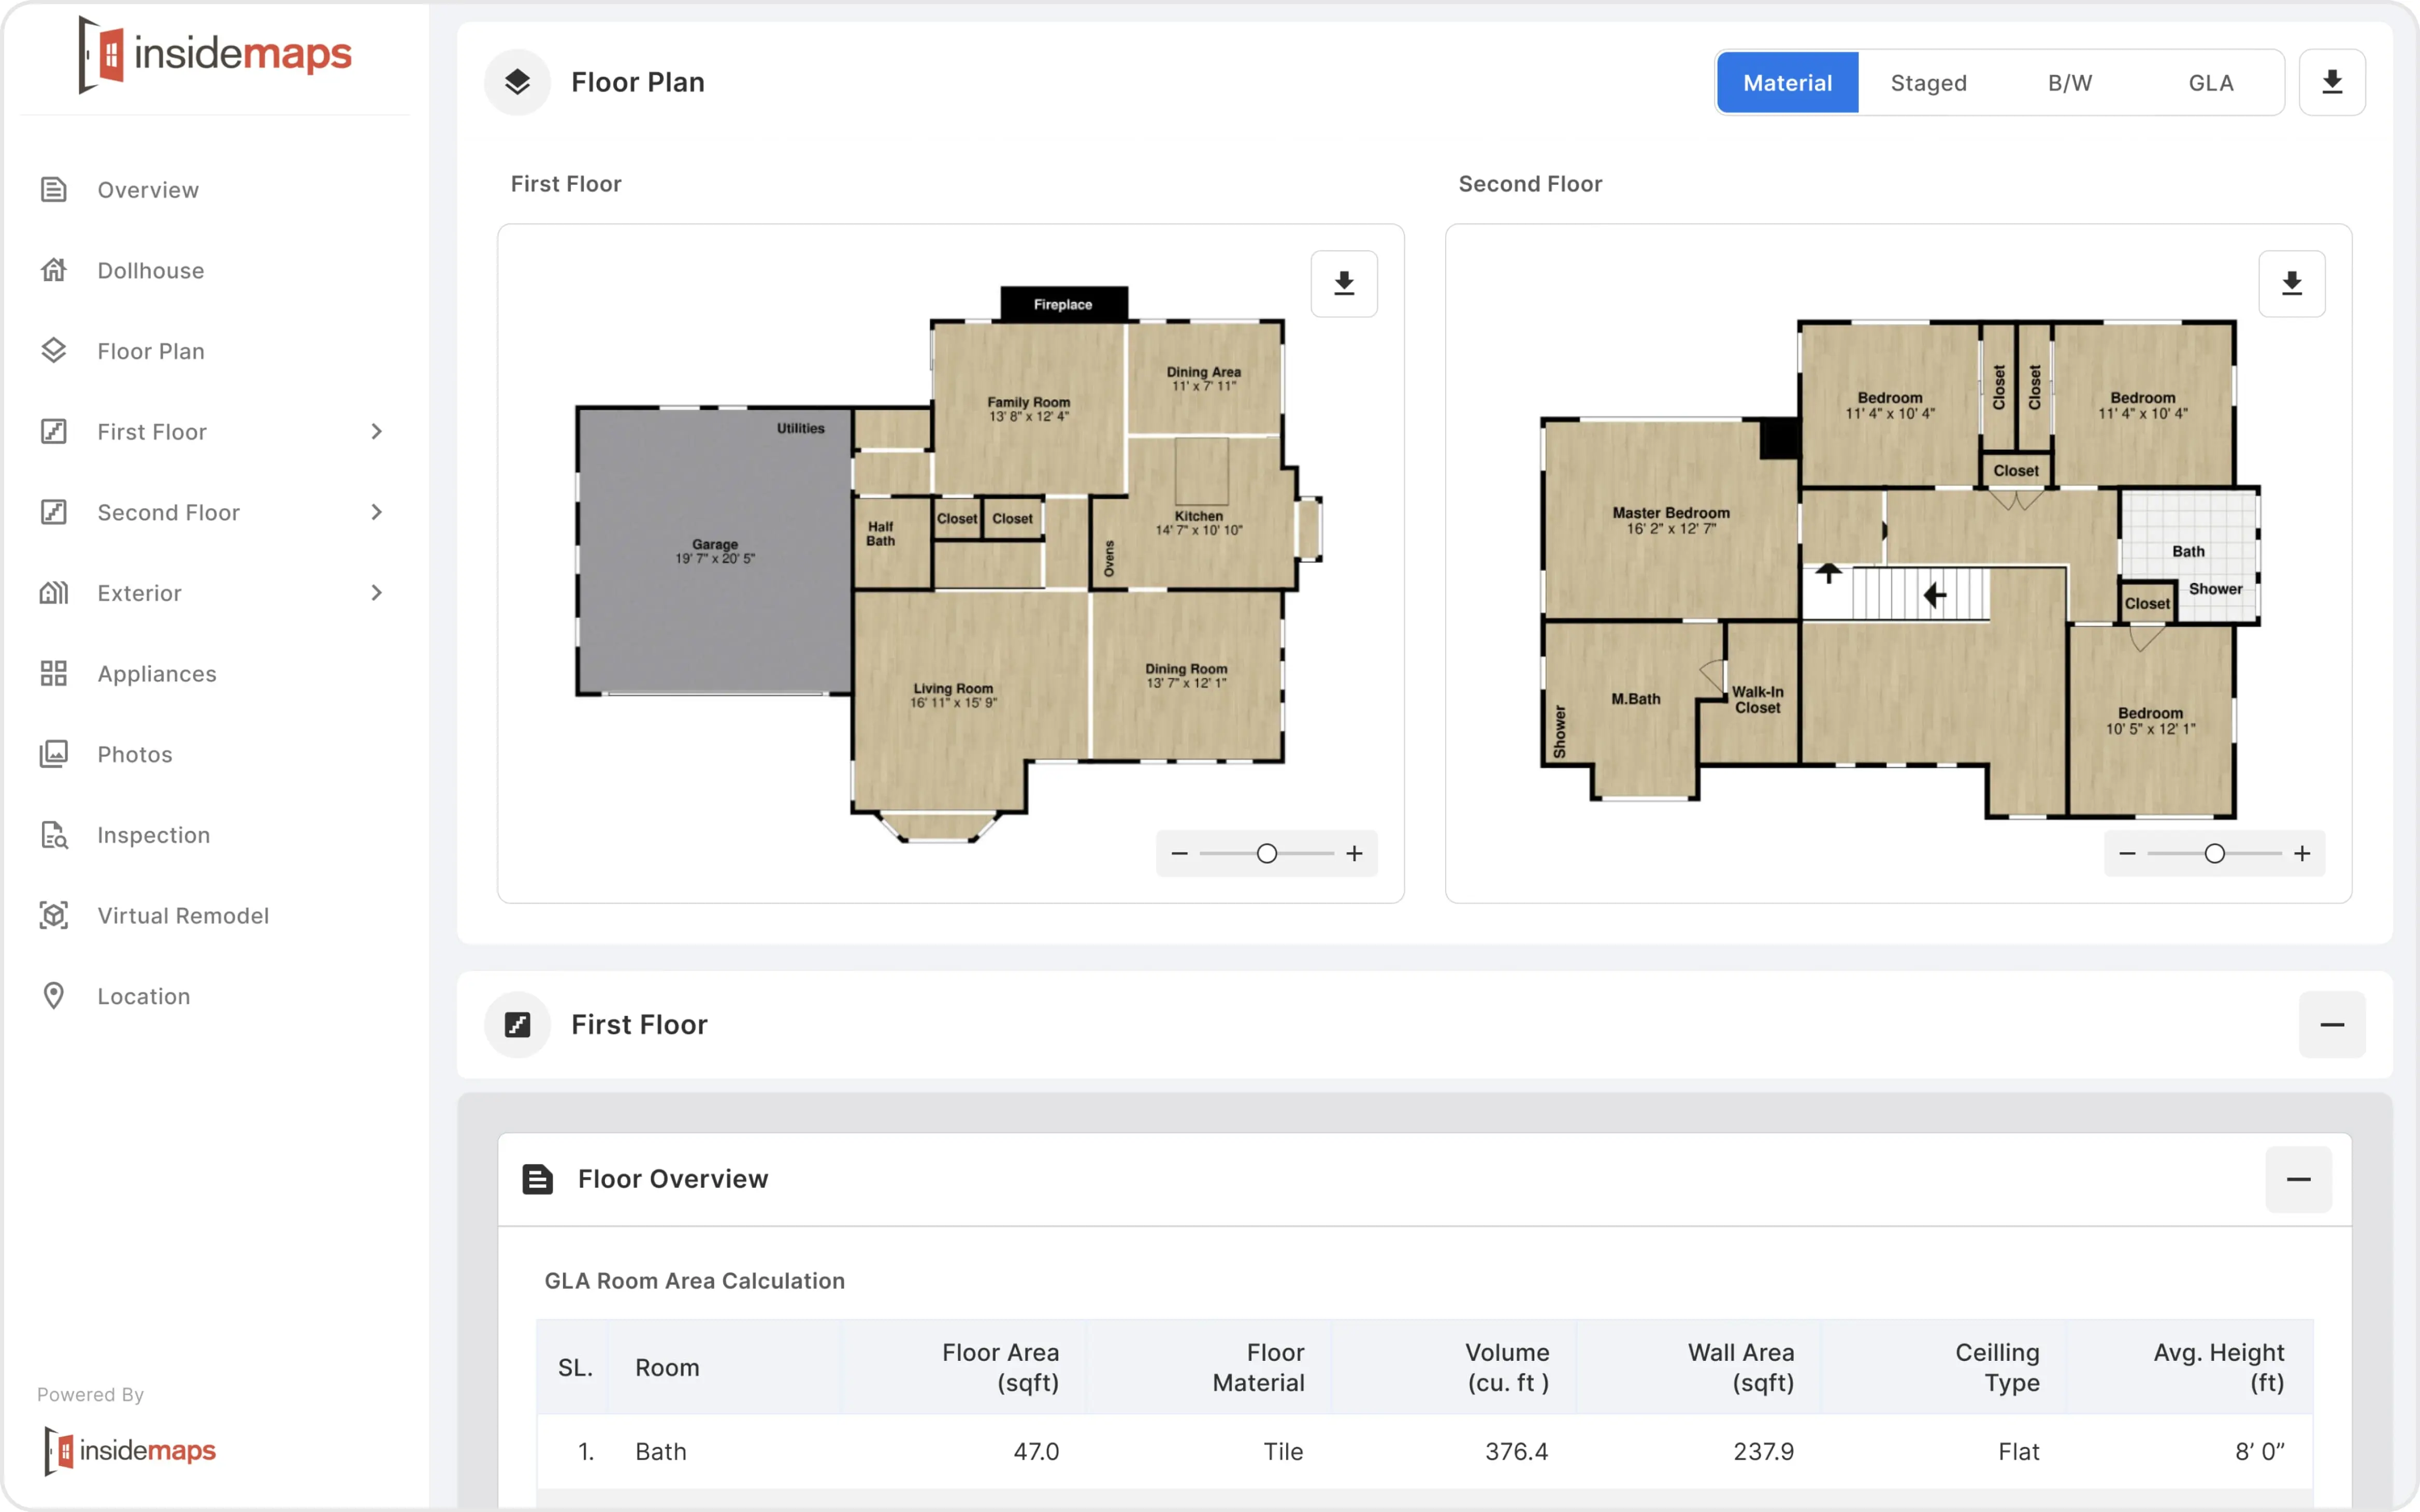
Task: Open Dollhouse view from sidebar
Action: [x=150, y=270]
